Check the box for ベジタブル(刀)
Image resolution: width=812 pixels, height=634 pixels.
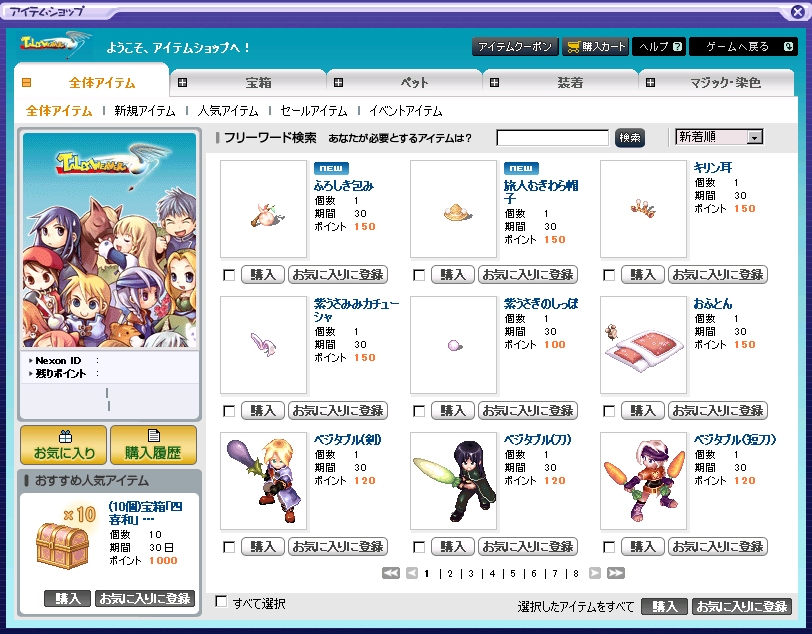(419, 547)
